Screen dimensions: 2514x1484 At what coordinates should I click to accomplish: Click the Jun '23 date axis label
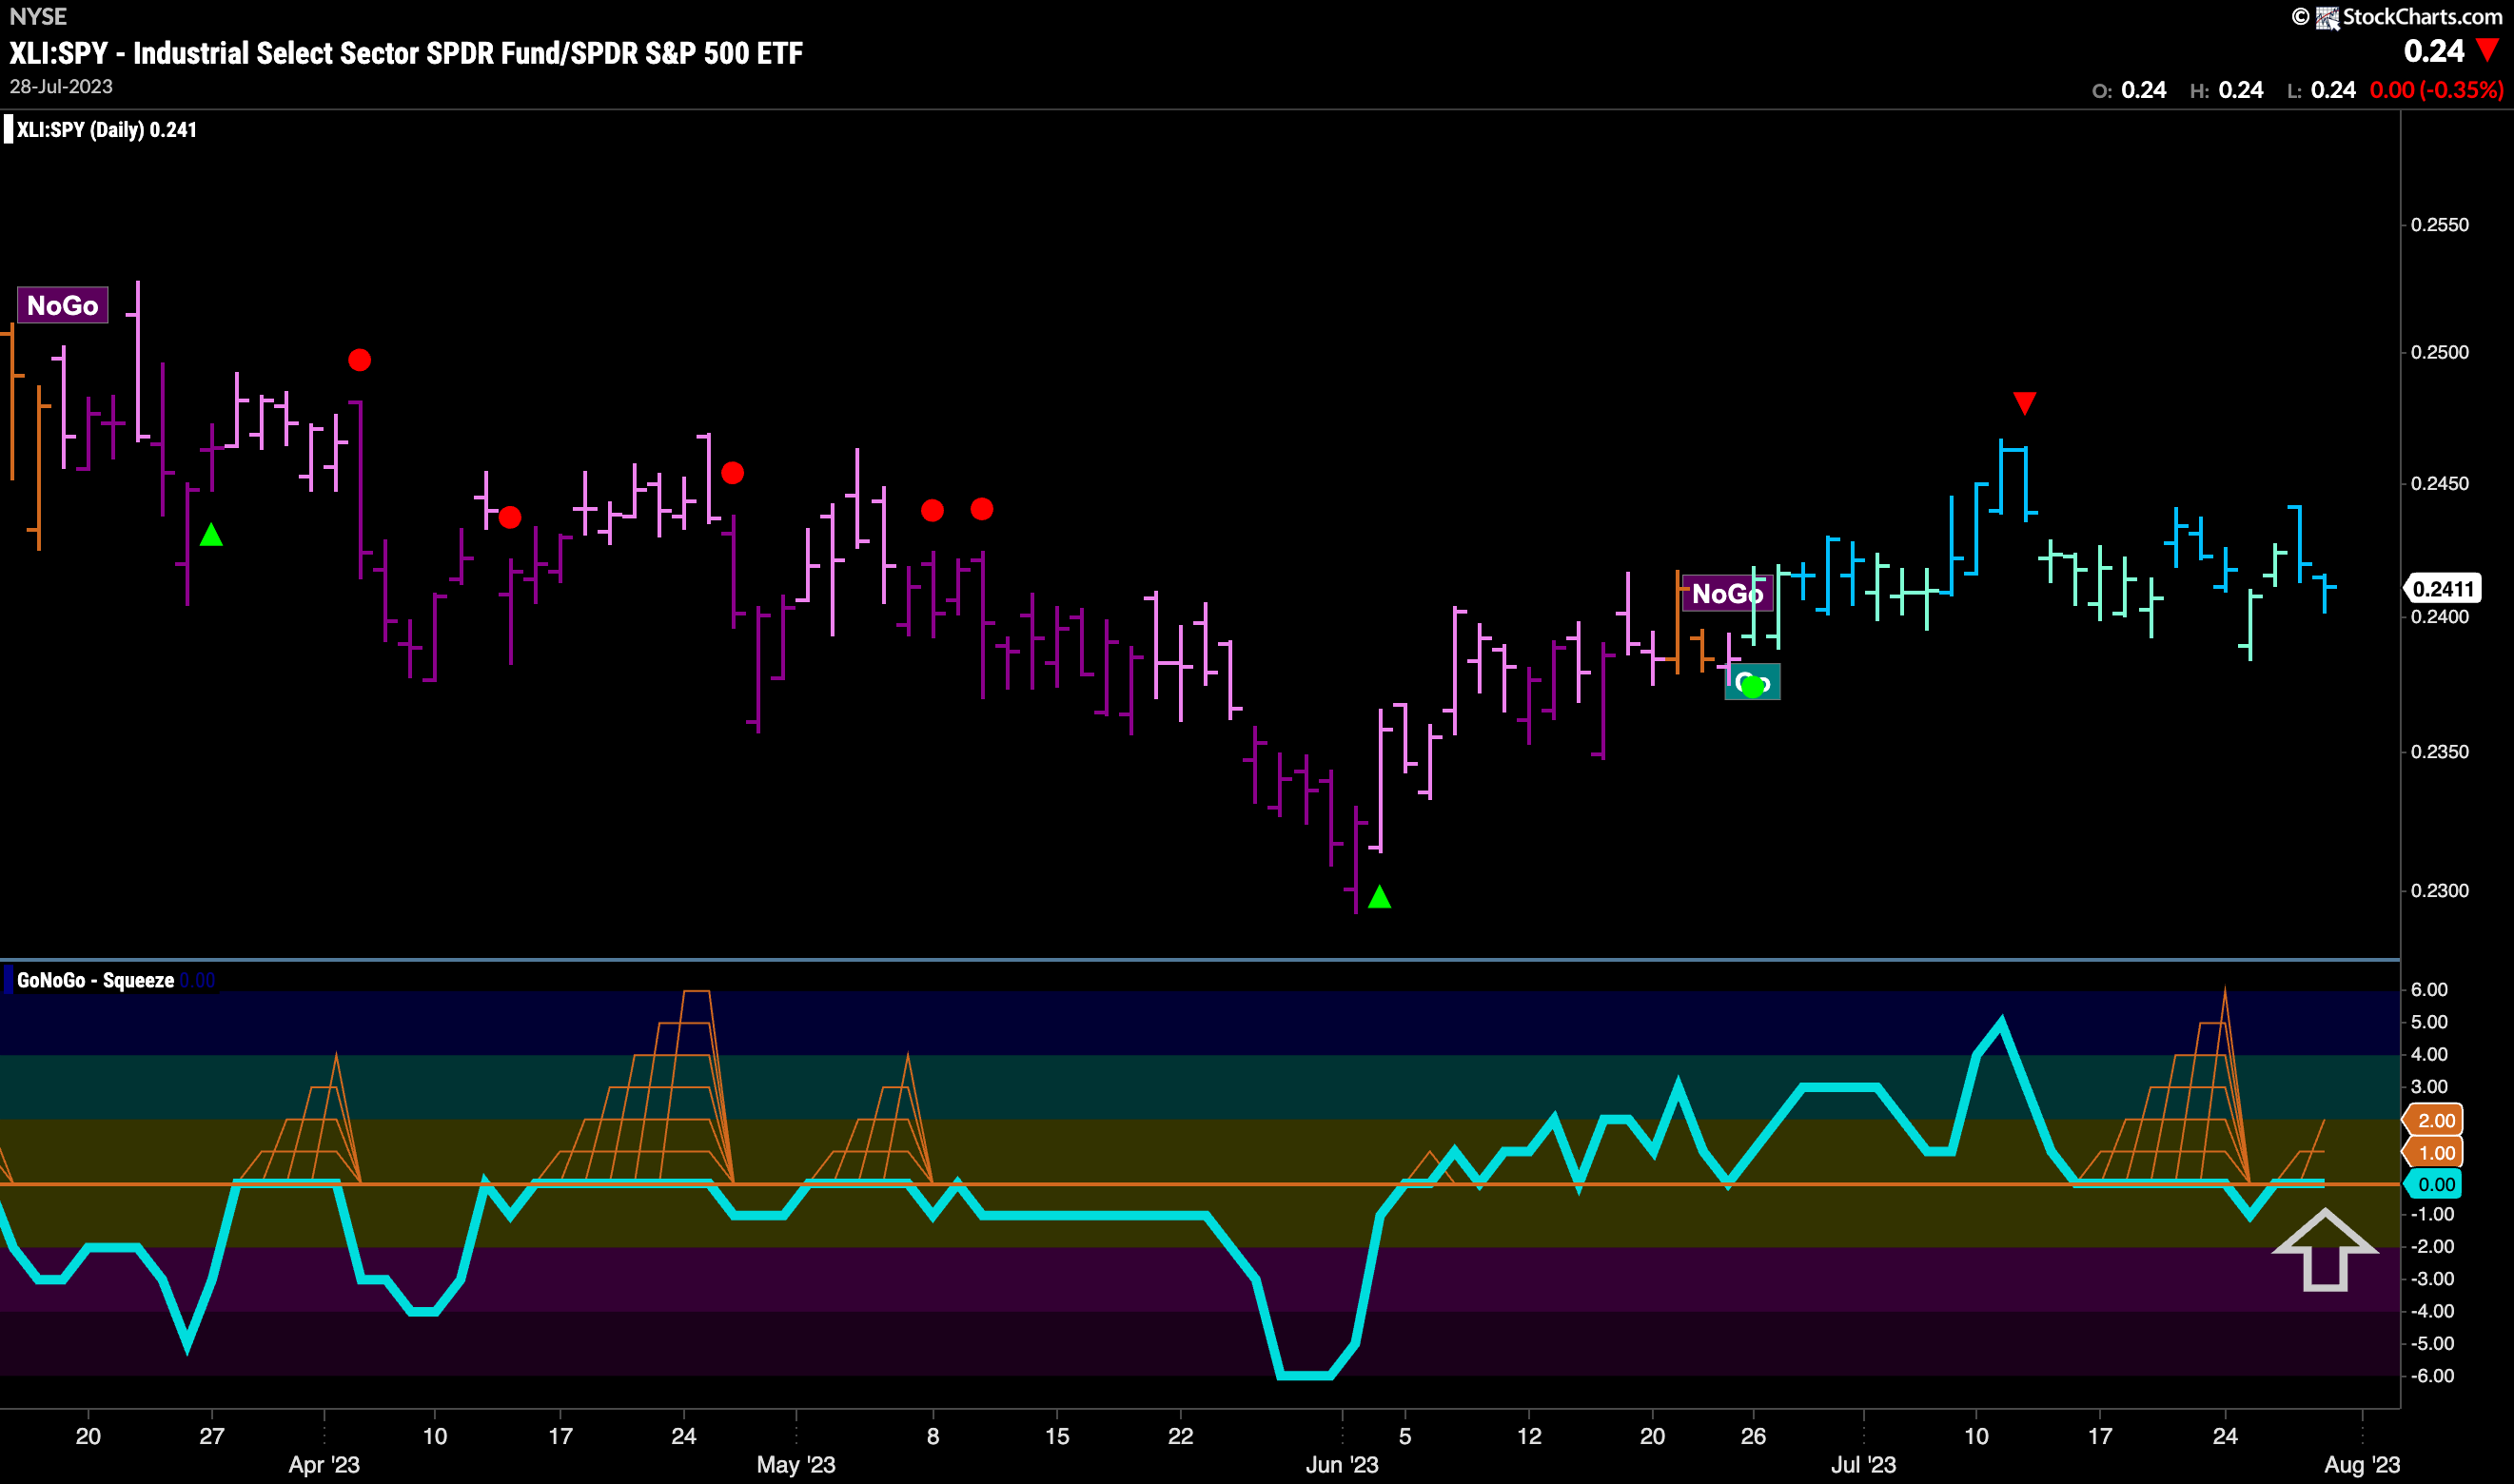[x=1342, y=1465]
